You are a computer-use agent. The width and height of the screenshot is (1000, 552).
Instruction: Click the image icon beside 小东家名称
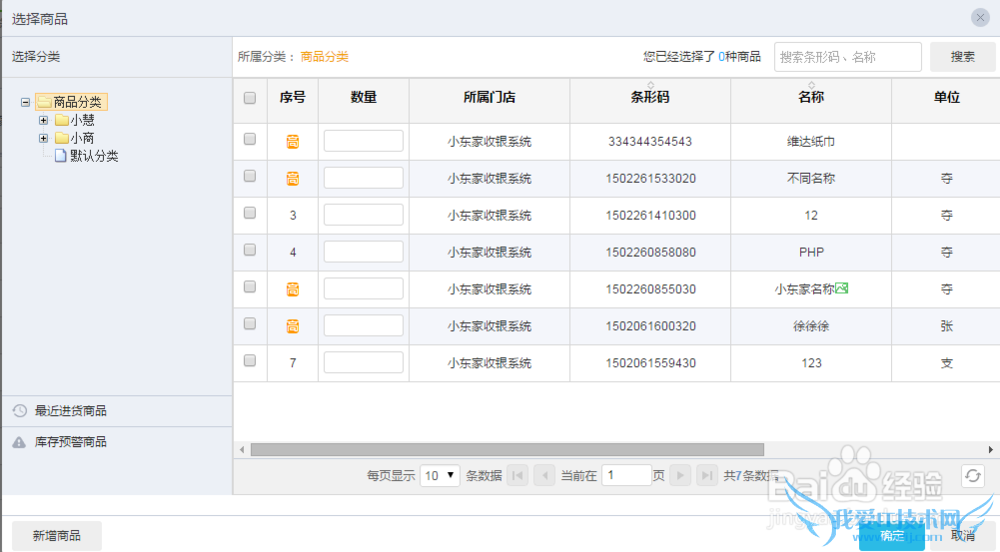[842, 289]
